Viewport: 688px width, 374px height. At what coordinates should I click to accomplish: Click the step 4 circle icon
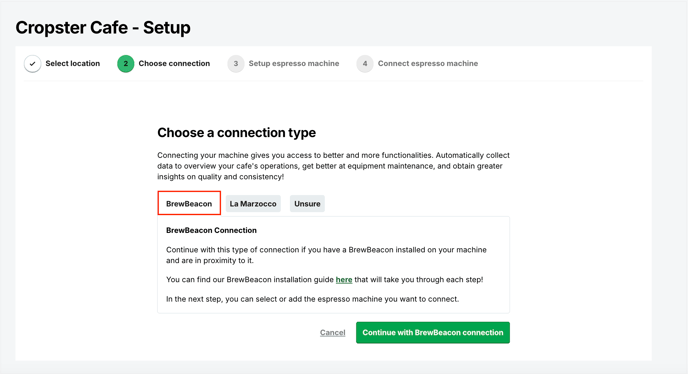365,64
